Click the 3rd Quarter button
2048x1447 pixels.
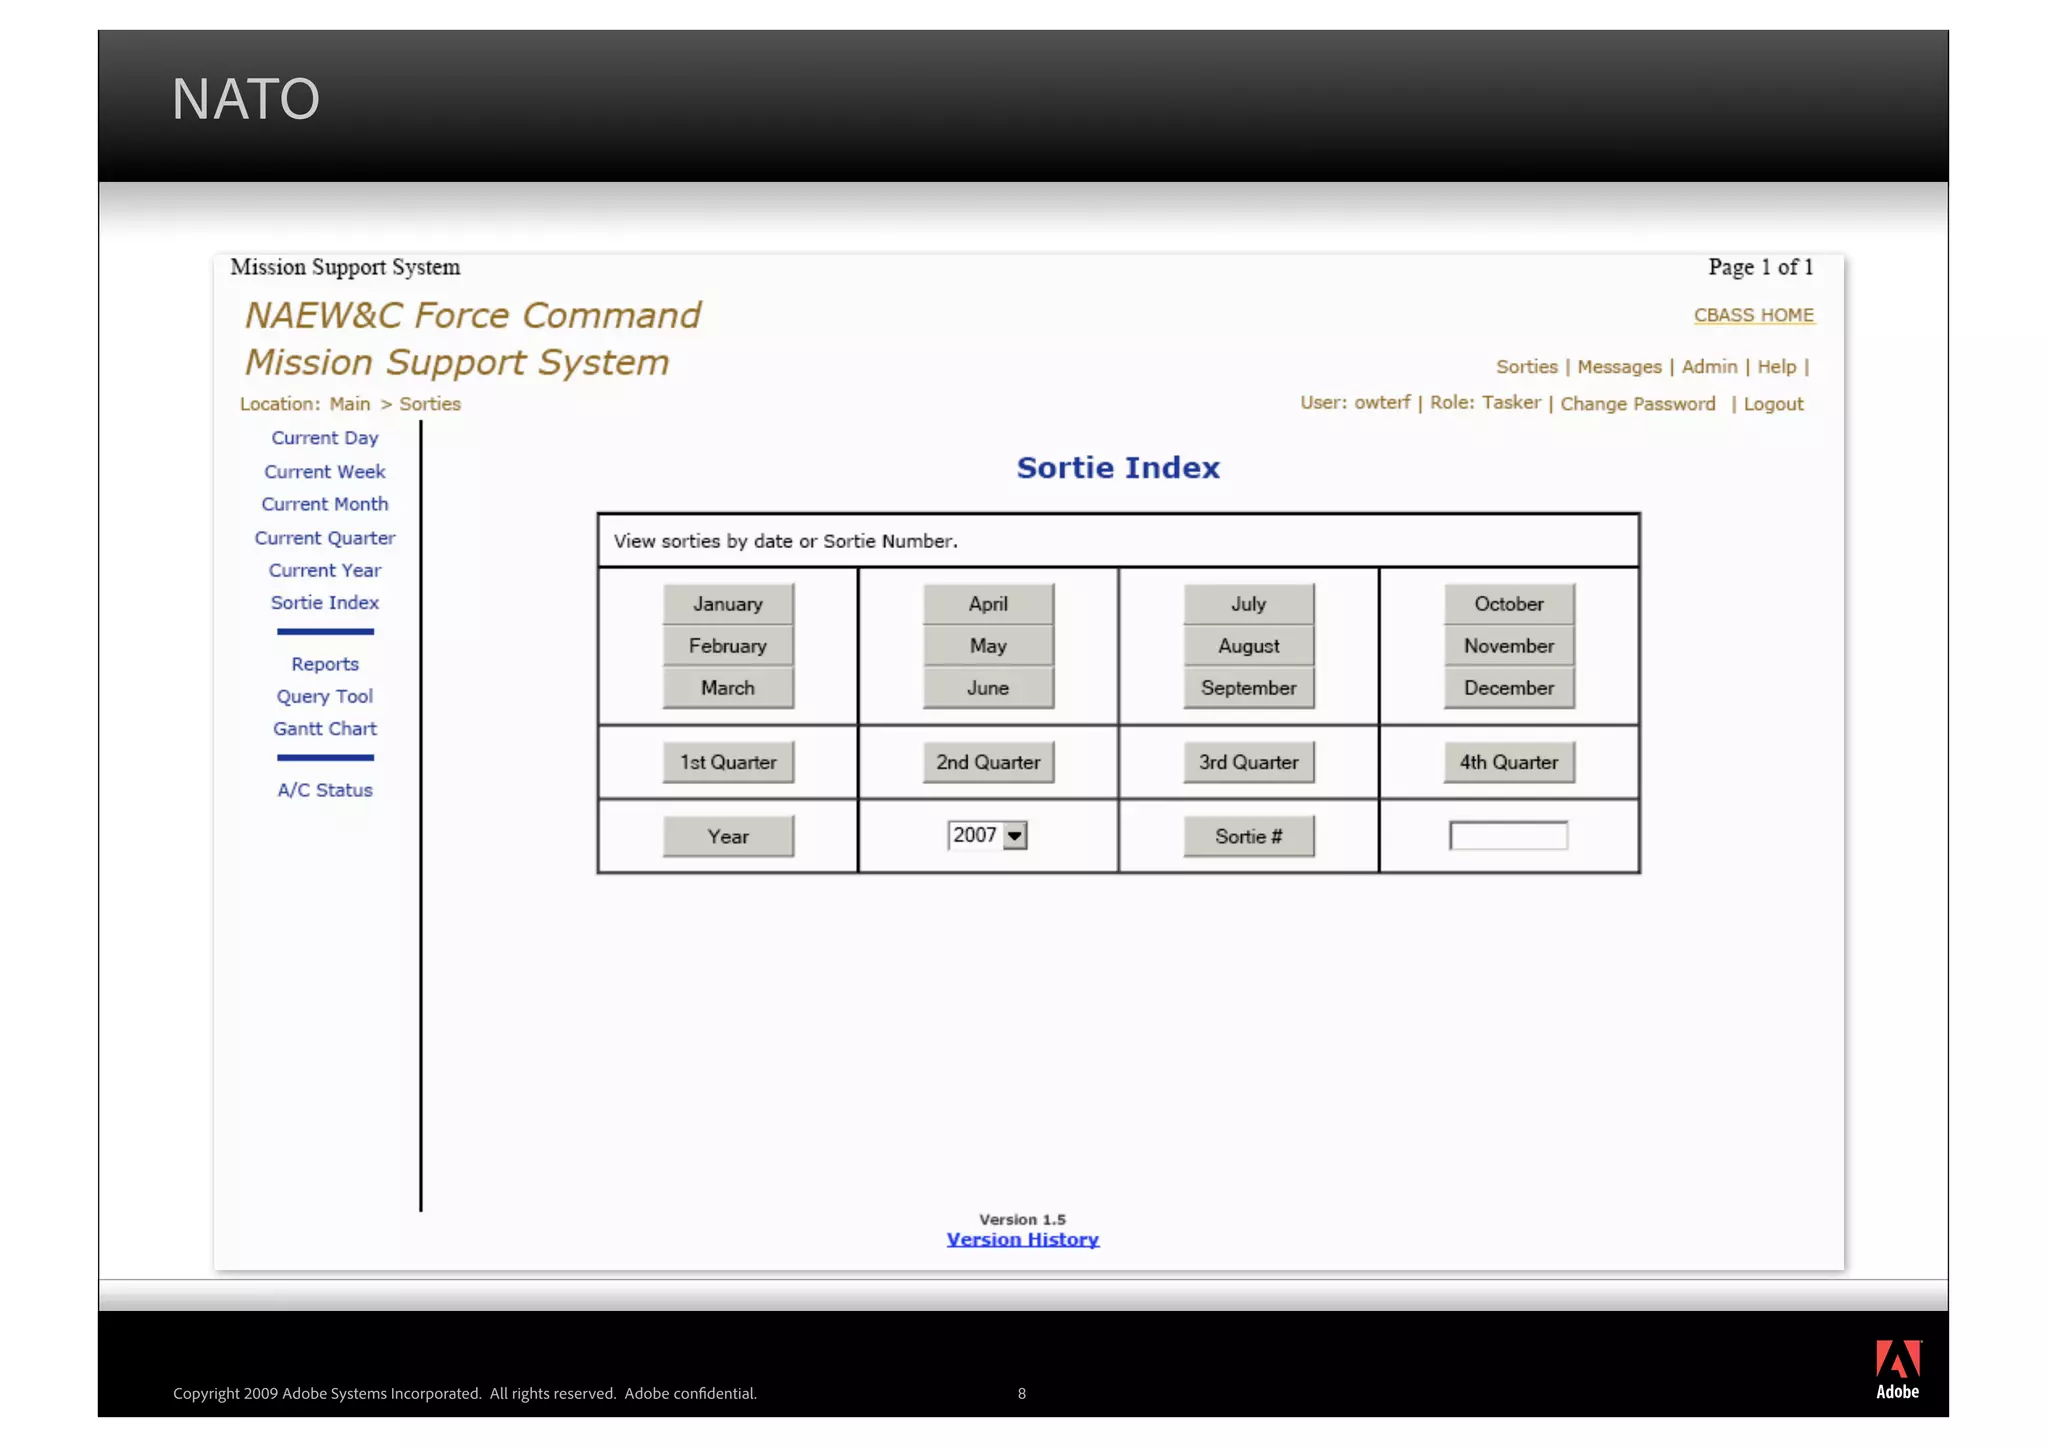pos(1249,762)
